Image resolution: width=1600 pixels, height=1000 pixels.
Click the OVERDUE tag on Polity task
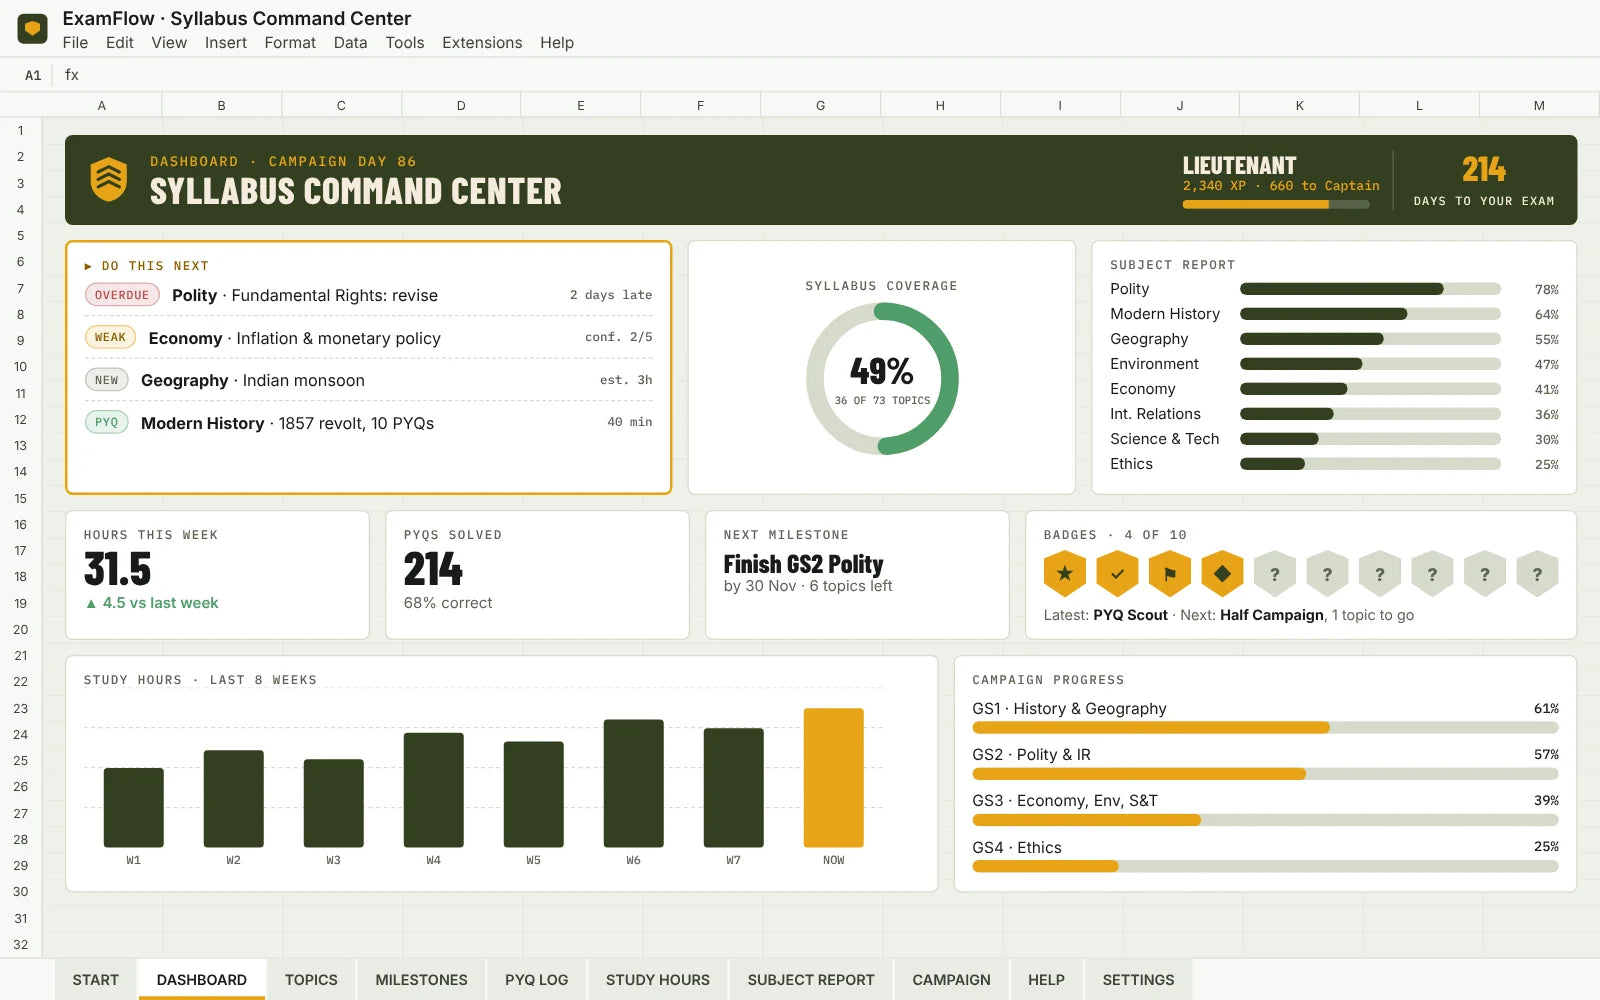point(122,295)
